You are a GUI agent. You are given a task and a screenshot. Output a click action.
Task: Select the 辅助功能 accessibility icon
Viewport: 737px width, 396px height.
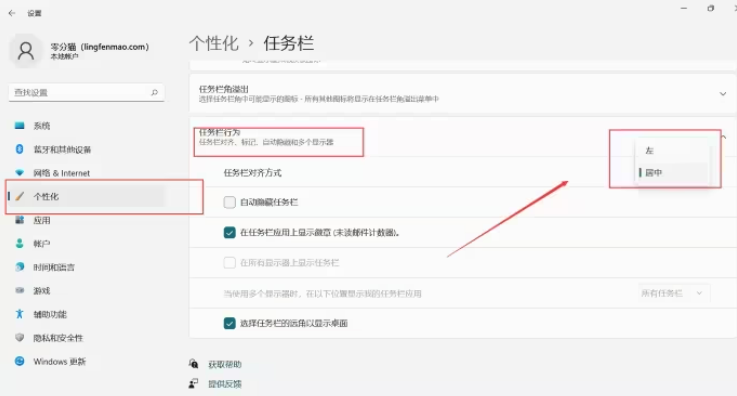[x=19, y=314]
